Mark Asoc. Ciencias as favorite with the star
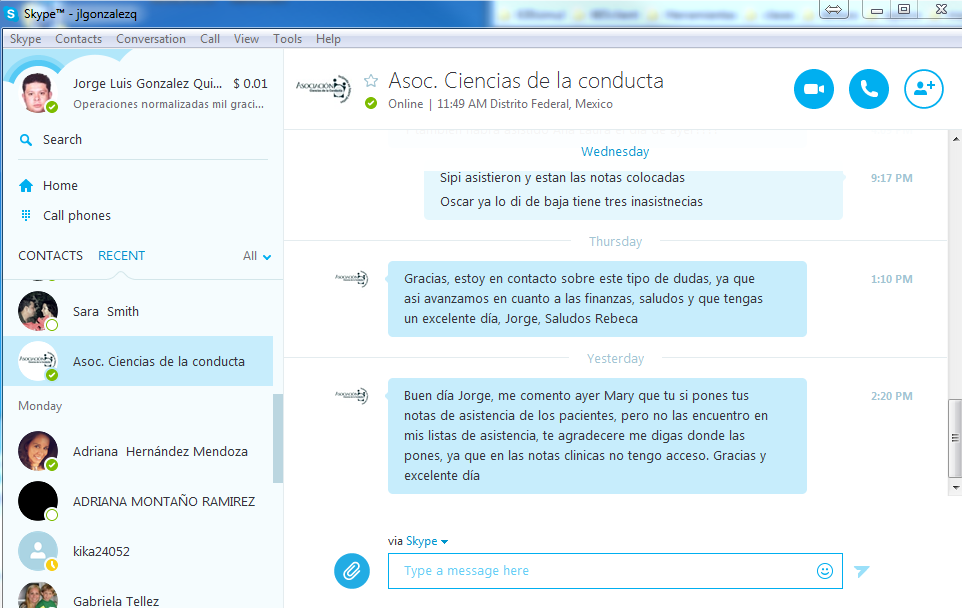Viewport: 962px width, 608px height. coord(371,80)
